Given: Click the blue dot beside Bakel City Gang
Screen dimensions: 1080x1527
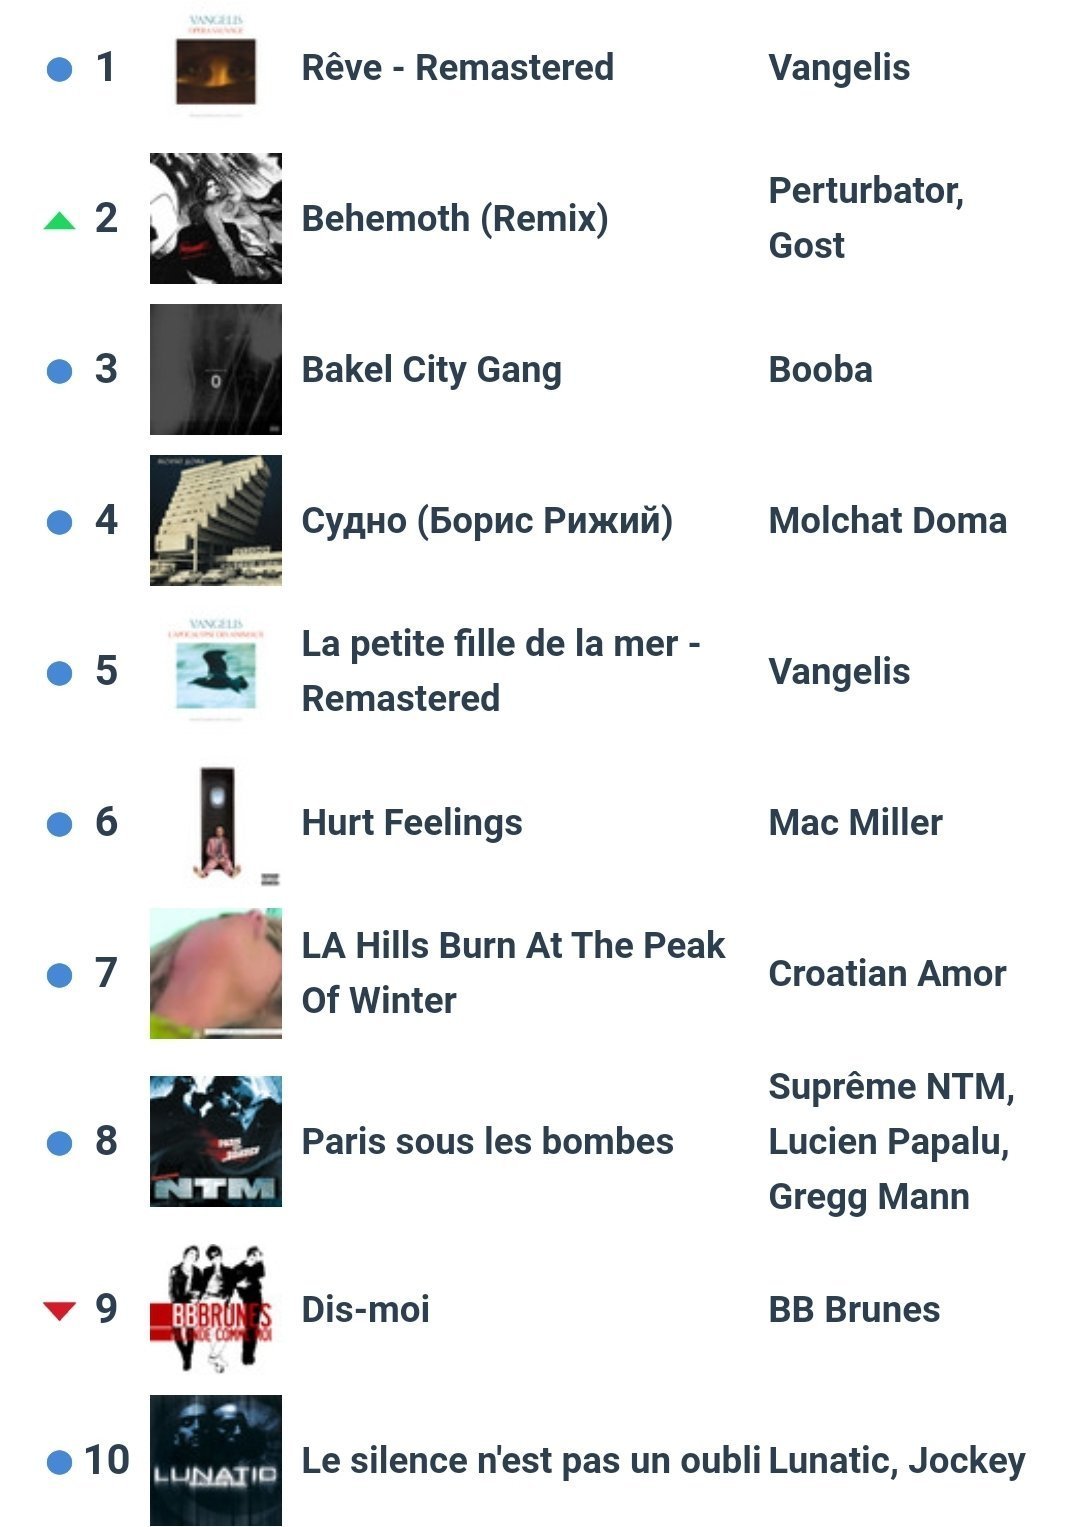Looking at the screenshot, I should point(60,371).
